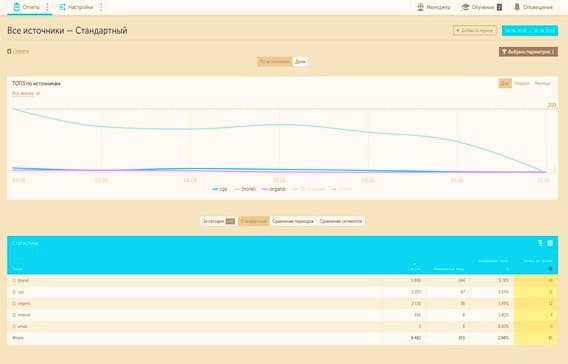Toggle the organic series in chart legend
The height and width of the screenshot is (364, 568).
274,189
